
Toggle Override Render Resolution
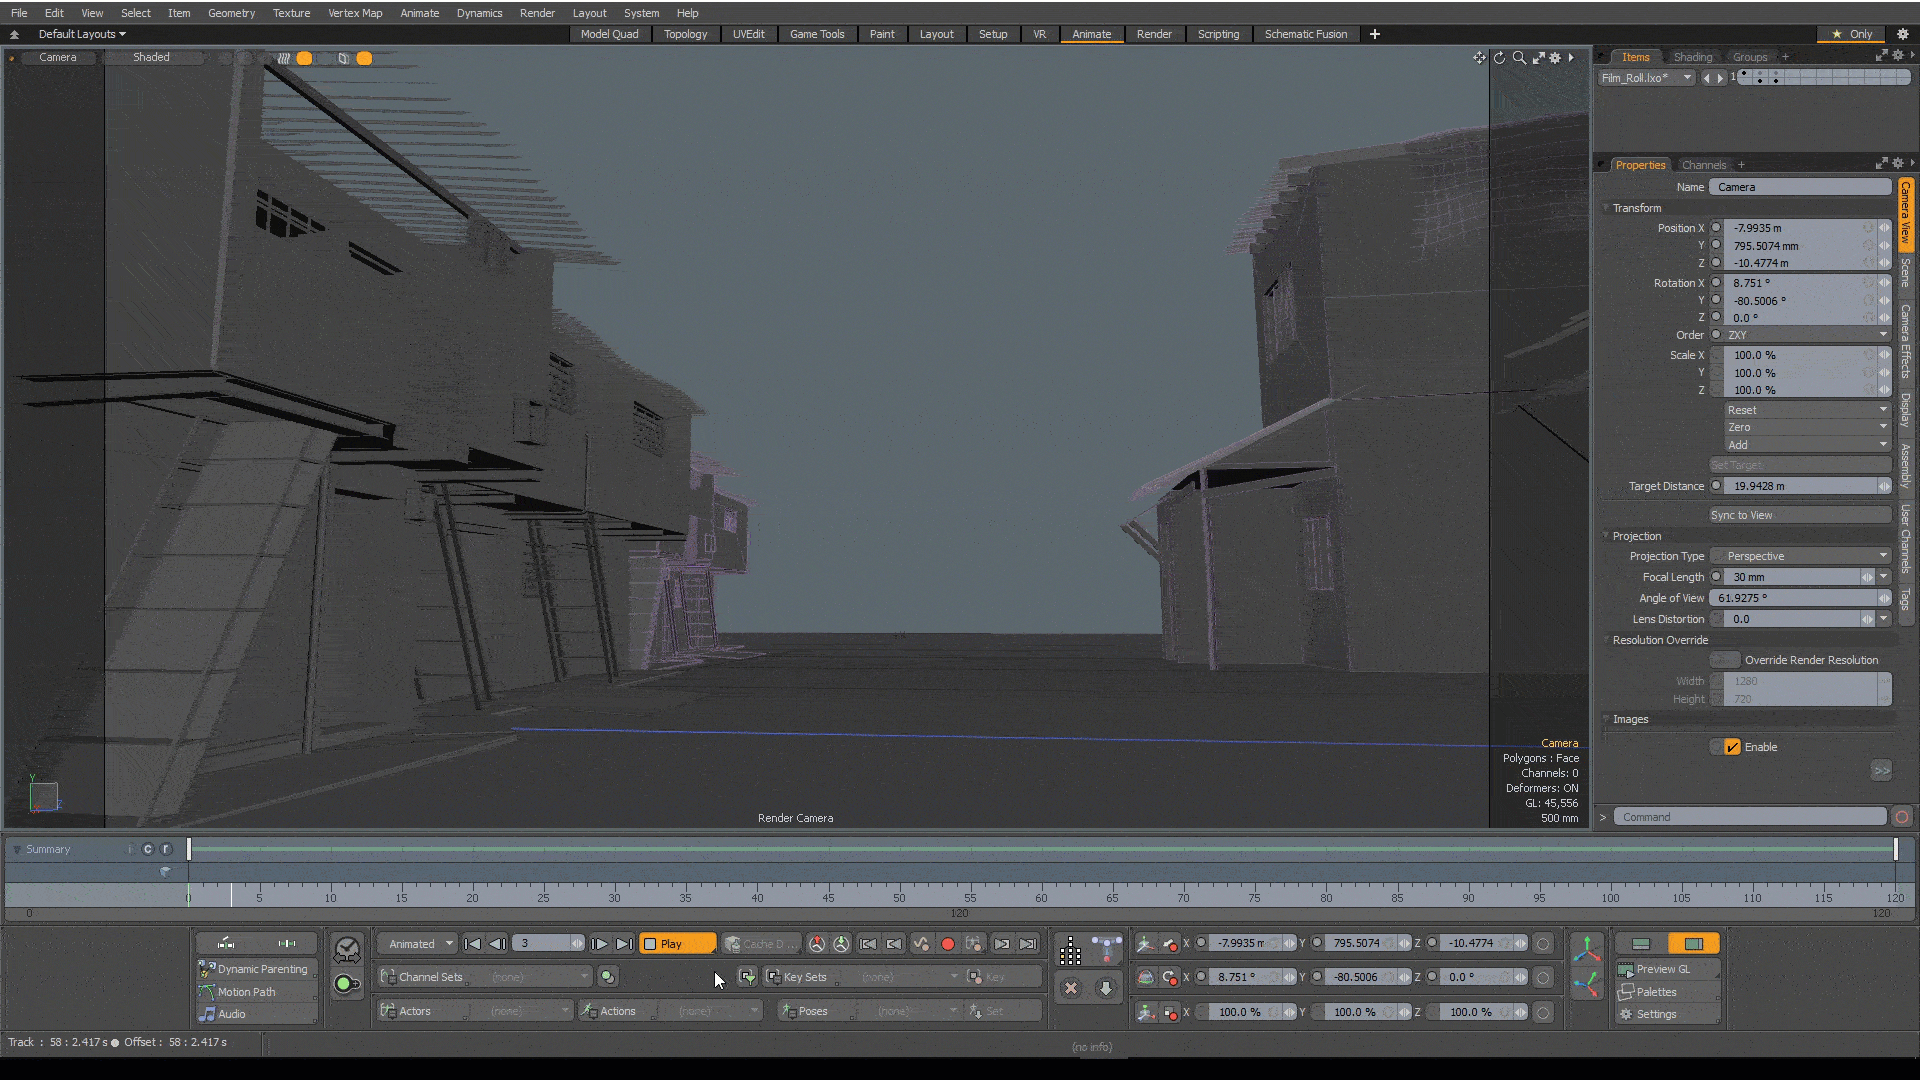[1724, 660]
